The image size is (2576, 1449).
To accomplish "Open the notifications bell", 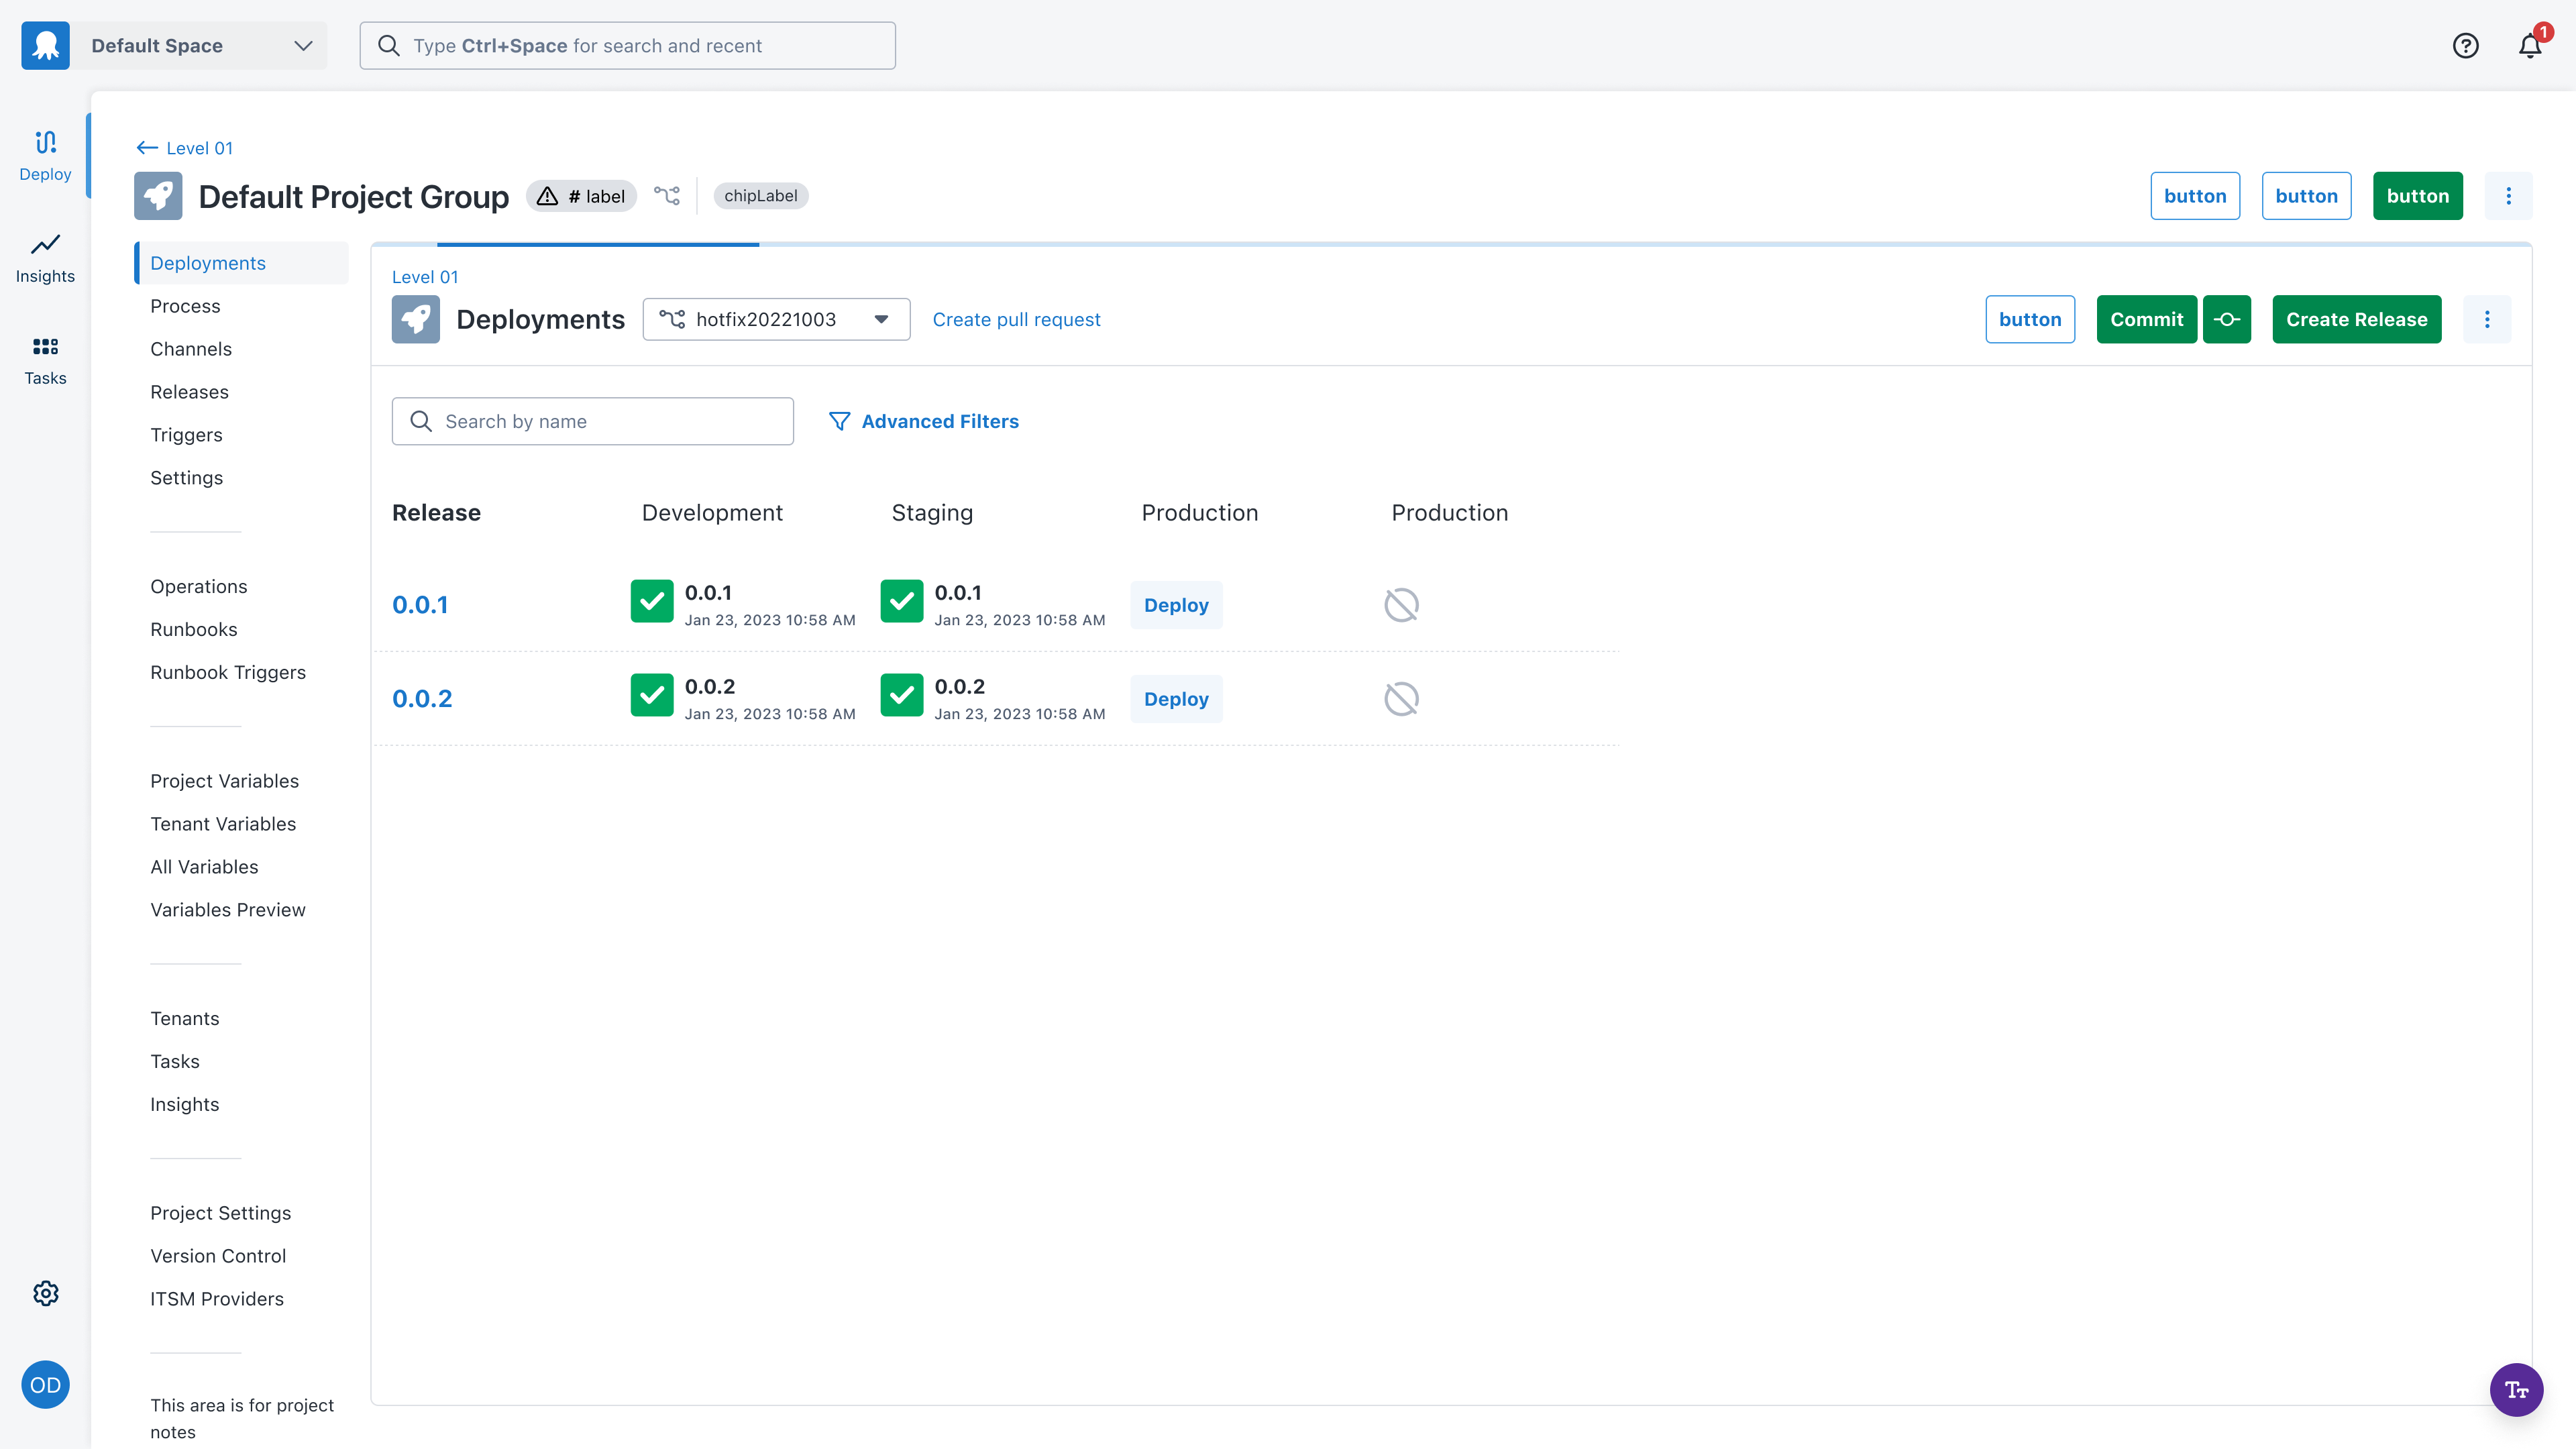I will tap(2529, 46).
